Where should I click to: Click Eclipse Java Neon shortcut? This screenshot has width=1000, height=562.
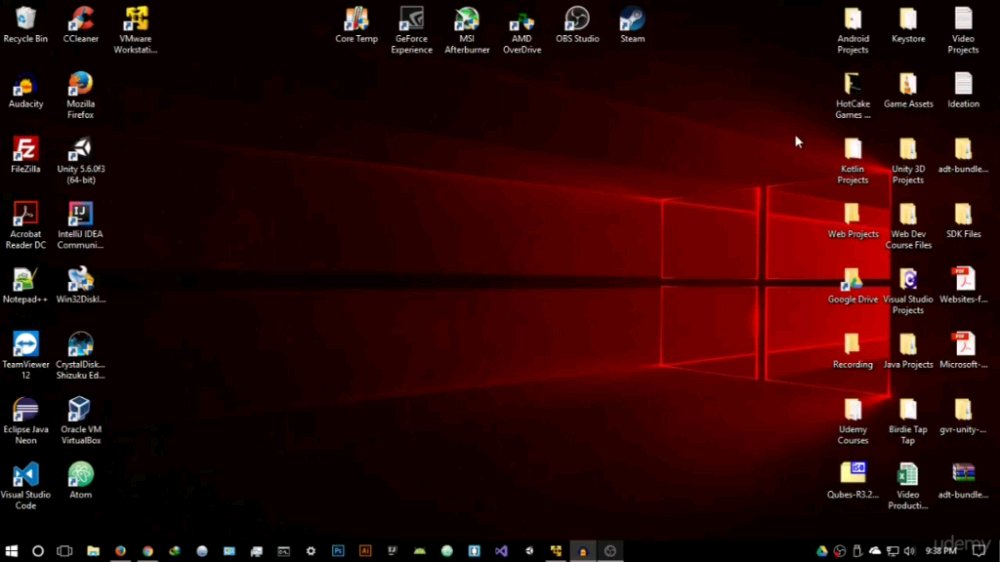pos(26,421)
